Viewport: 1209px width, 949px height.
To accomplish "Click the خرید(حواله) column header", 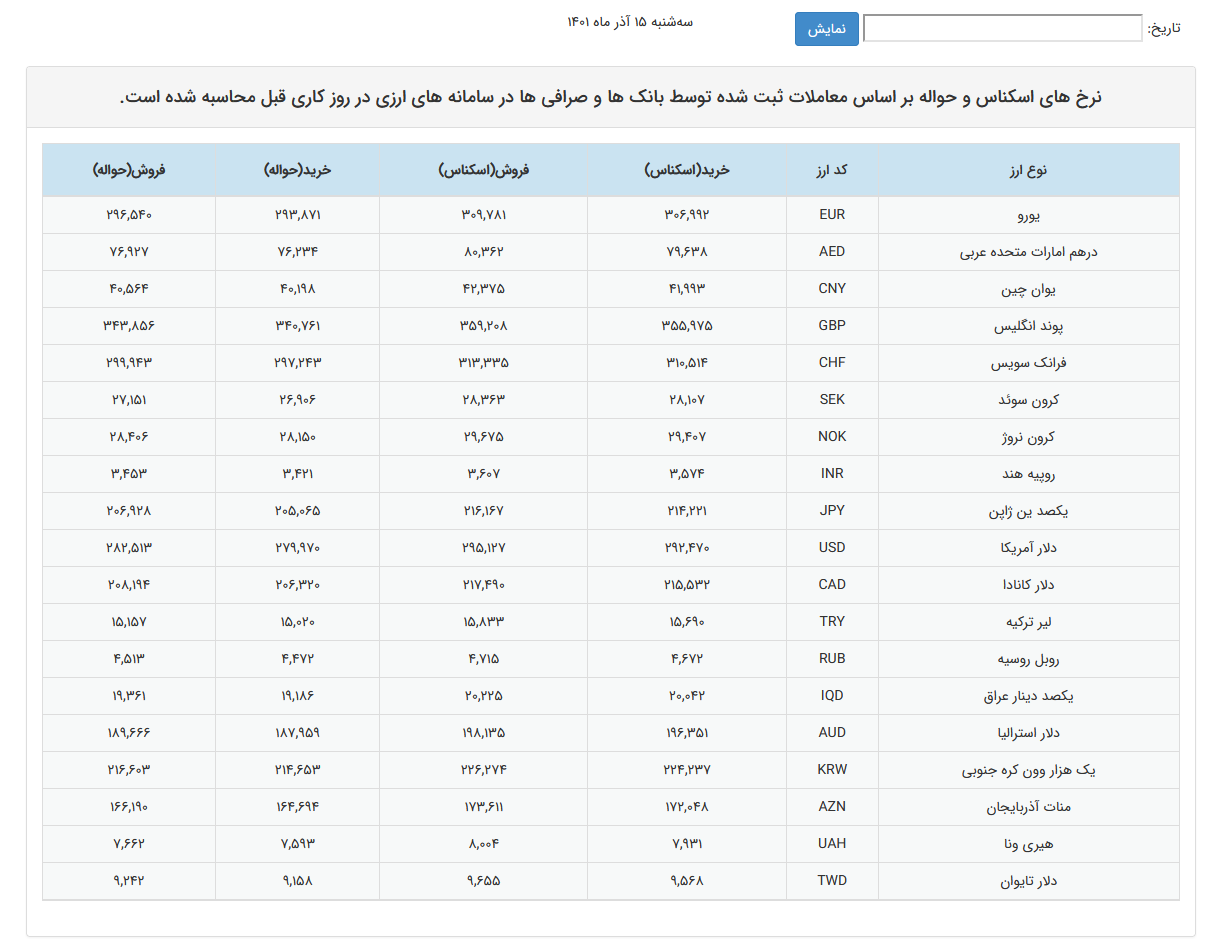I will [297, 170].
